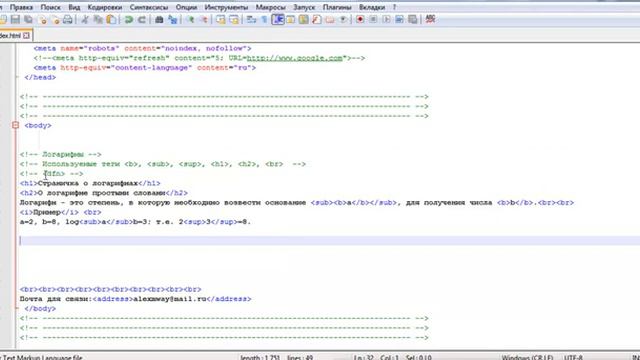This screenshot has height=360, width=640.
Task: Open Find dialog via binoculars icon
Action: [159, 19]
